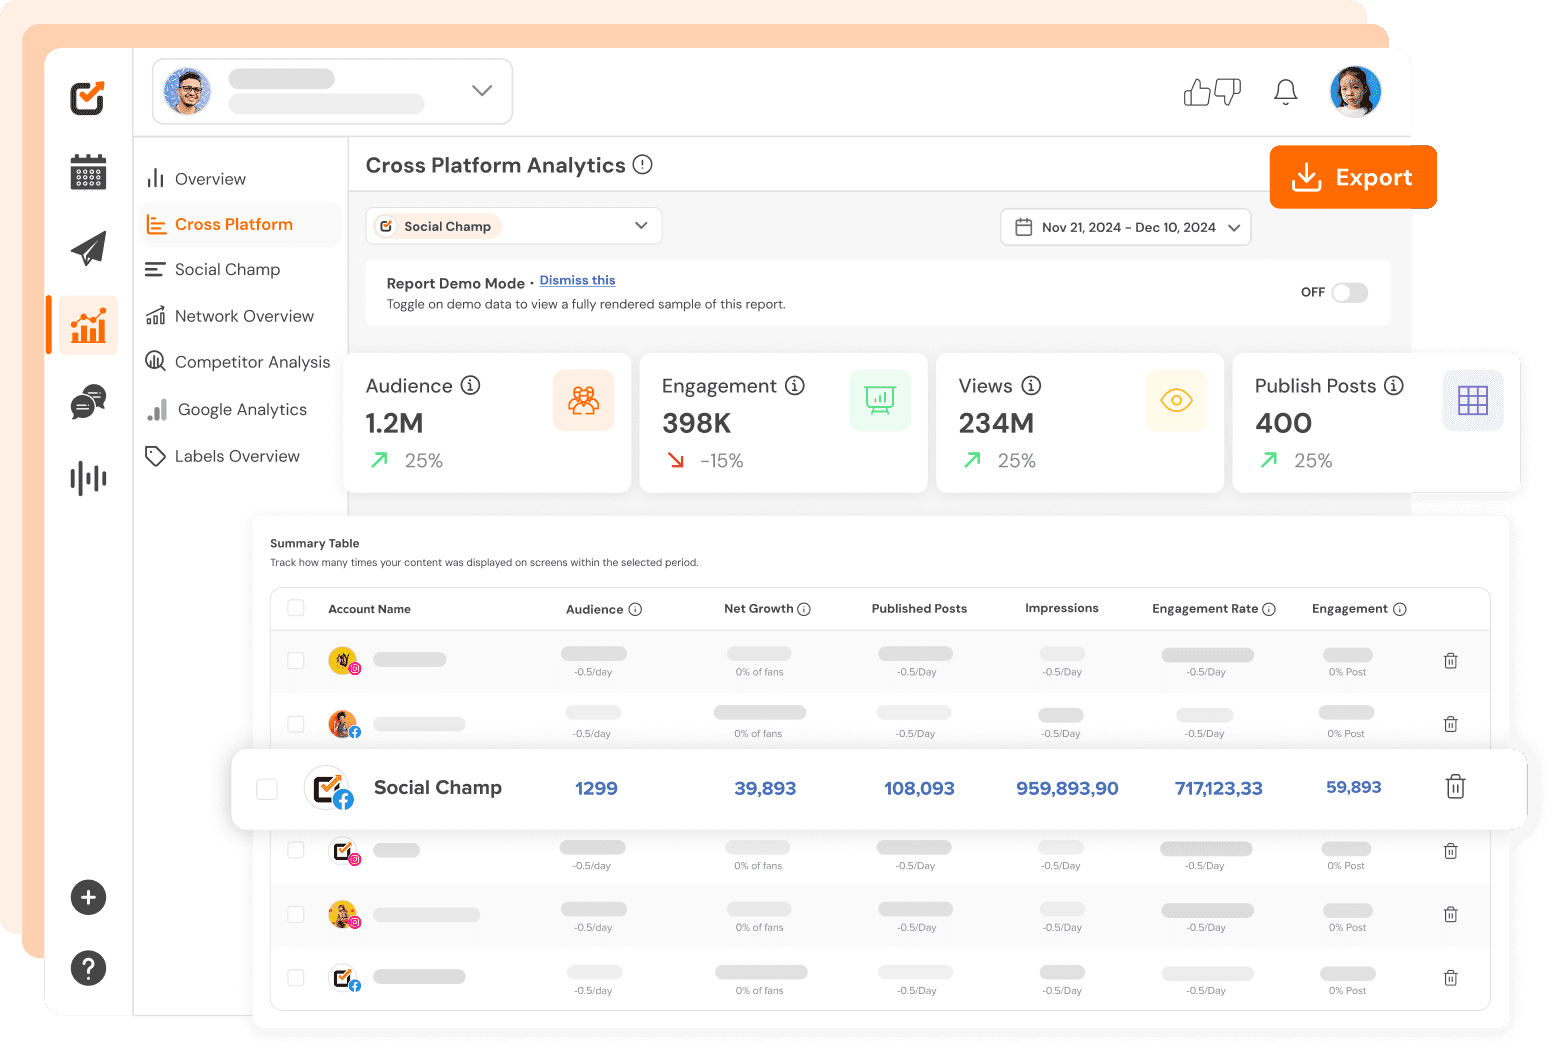Click the audio waveform icon in sidebar
This screenshot has height=1050, width=1557.
click(x=88, y=479)
